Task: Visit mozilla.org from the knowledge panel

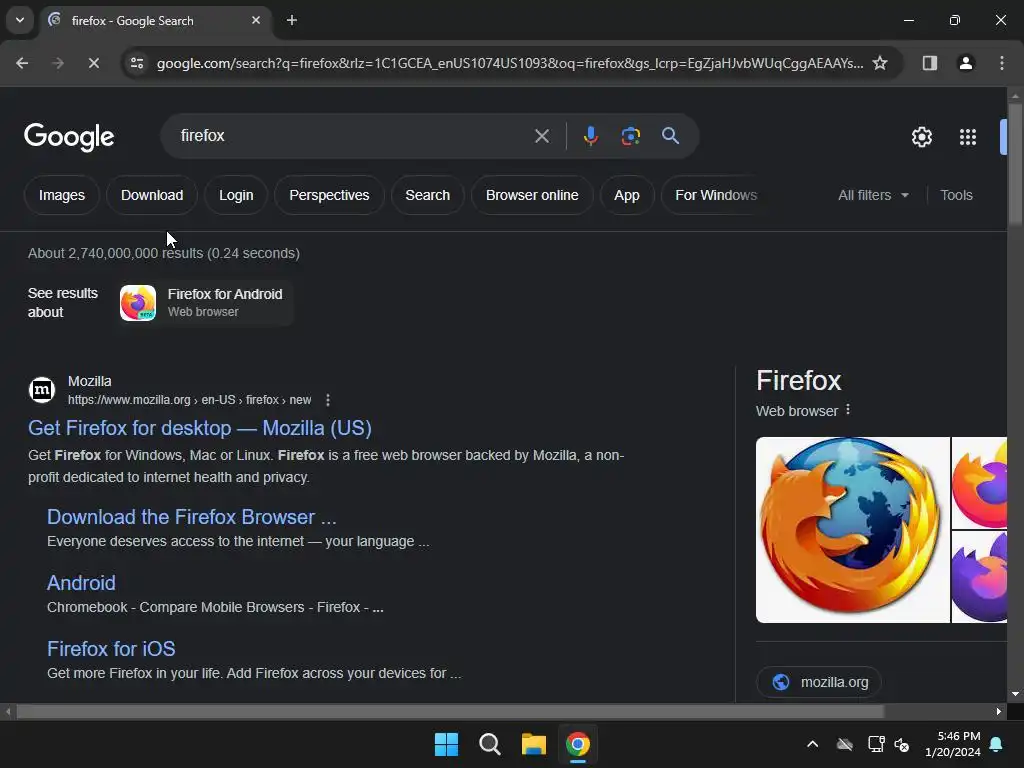Action: [819, 682]
